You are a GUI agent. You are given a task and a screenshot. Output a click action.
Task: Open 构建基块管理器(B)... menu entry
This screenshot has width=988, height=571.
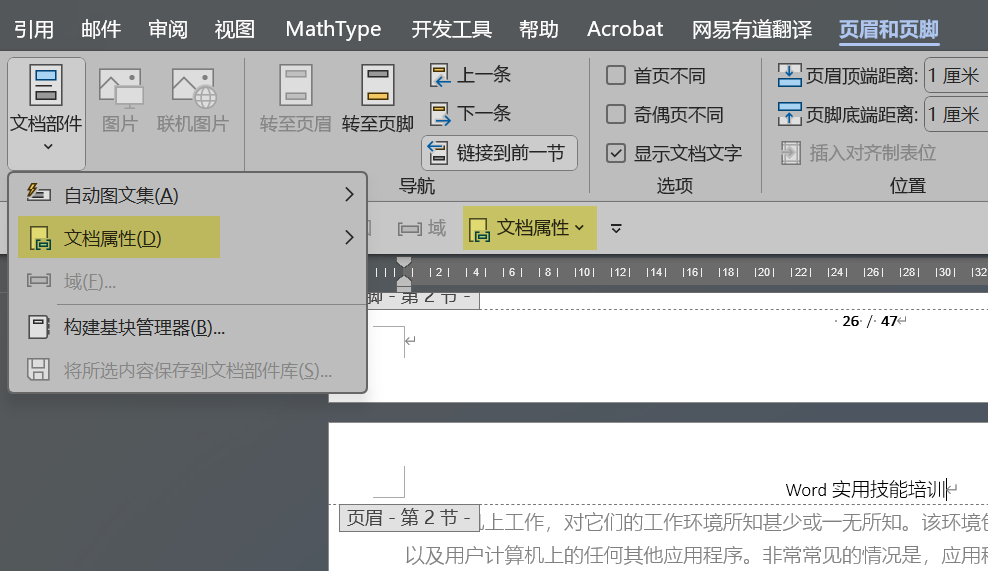(188, 328)
